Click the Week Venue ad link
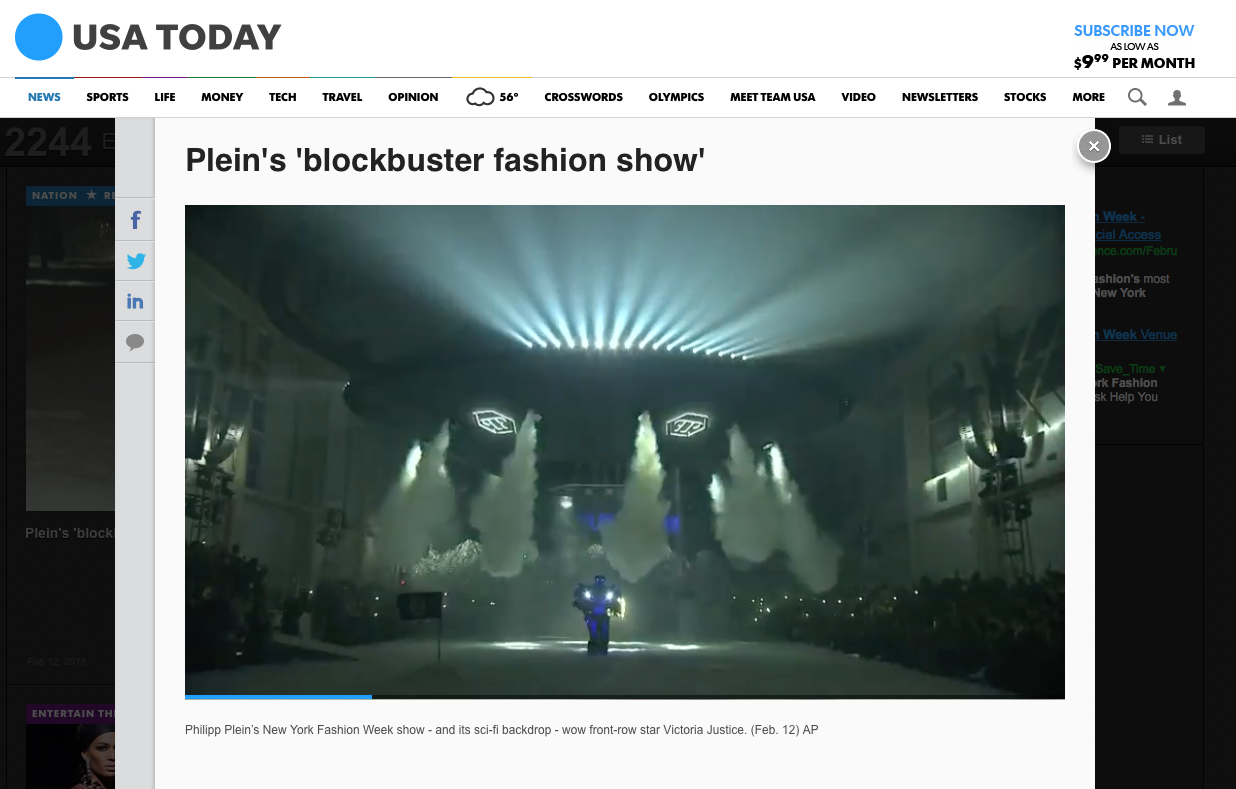This screenshot has height=789, width=1236. pyautogui.click(x=1137, y=335)
